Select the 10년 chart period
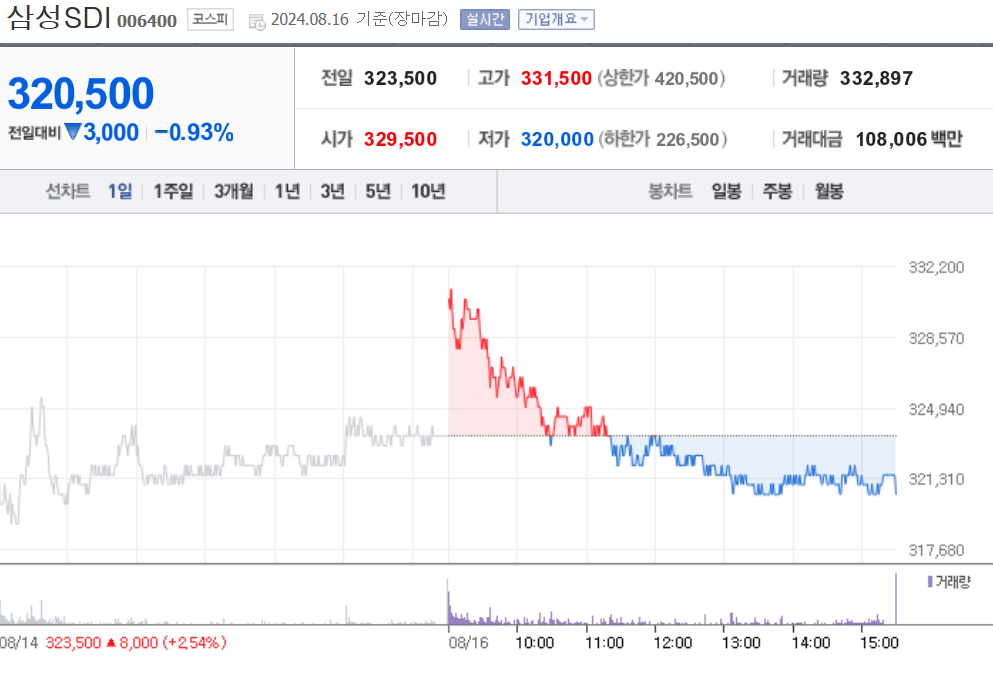This screenshot has width=993, height=678. click(428, 191)
